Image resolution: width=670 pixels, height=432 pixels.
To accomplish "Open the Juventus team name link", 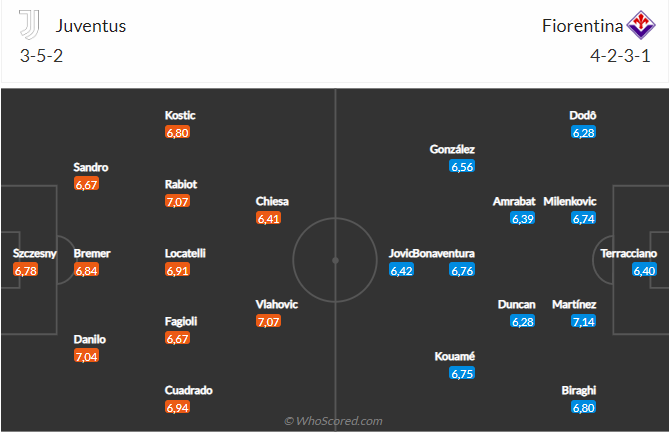I will click(x=91, y=26).
